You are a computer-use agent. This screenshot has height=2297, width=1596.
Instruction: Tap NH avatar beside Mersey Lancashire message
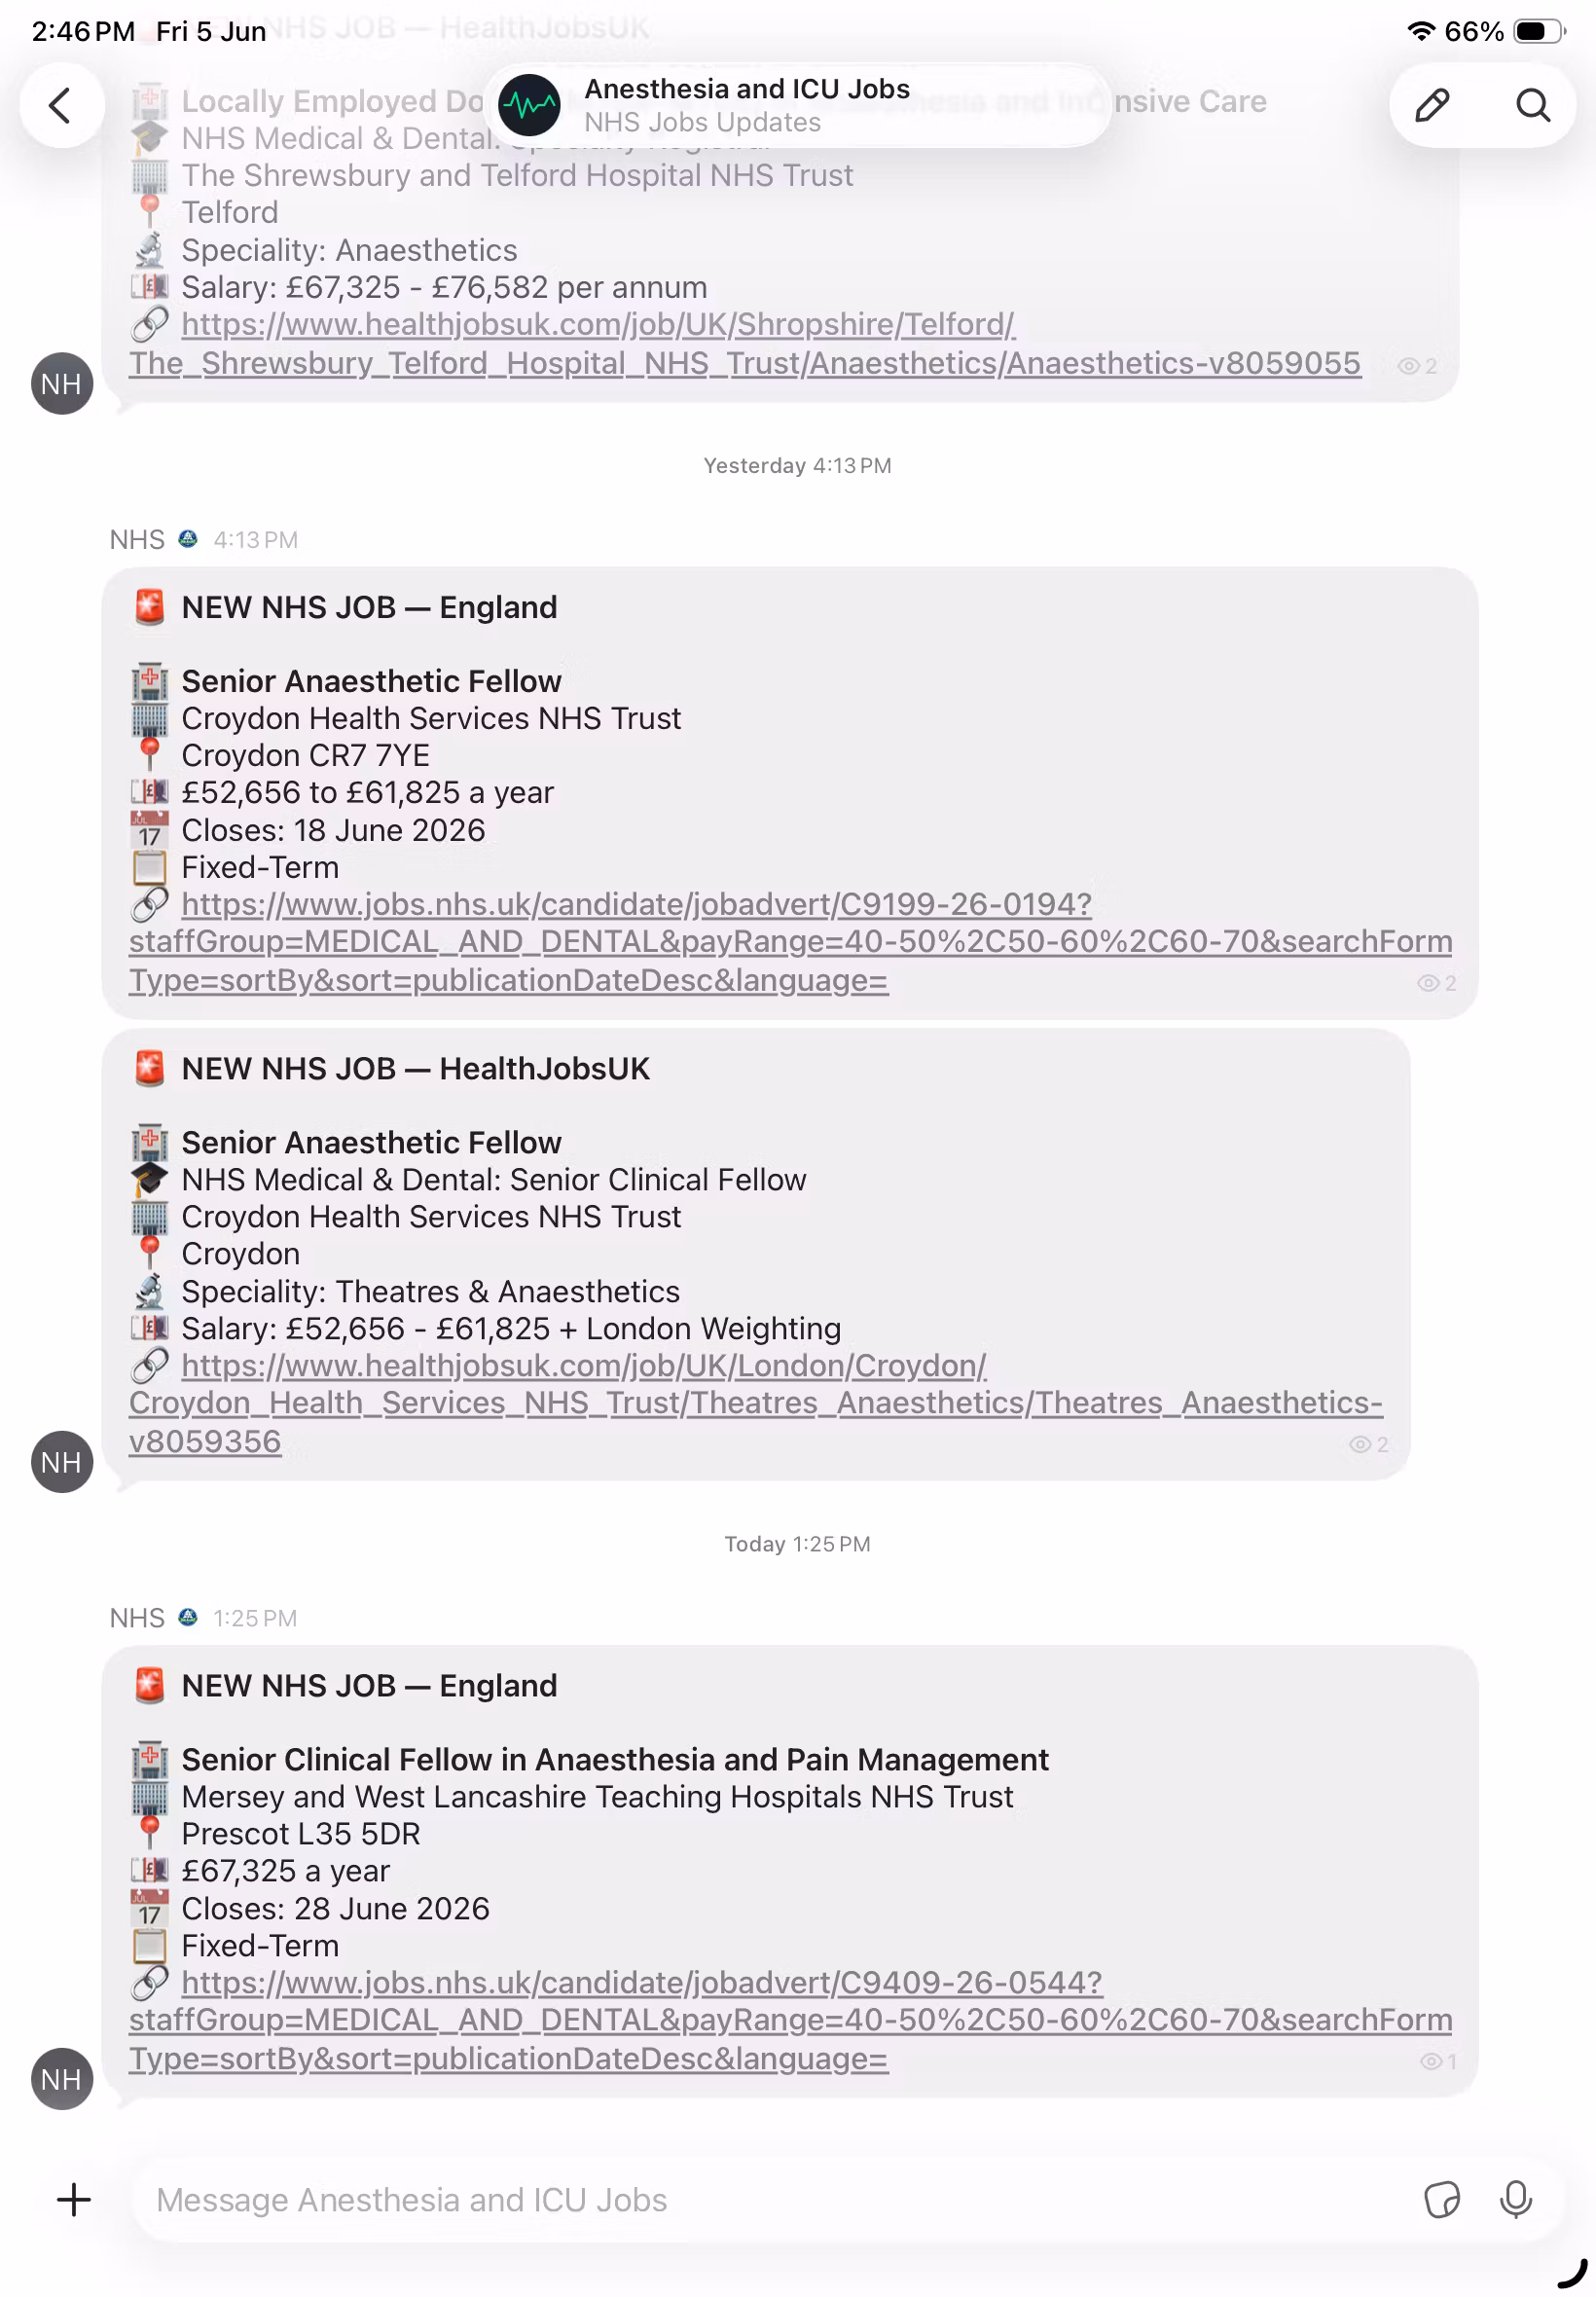click(x=62, y=2078)
